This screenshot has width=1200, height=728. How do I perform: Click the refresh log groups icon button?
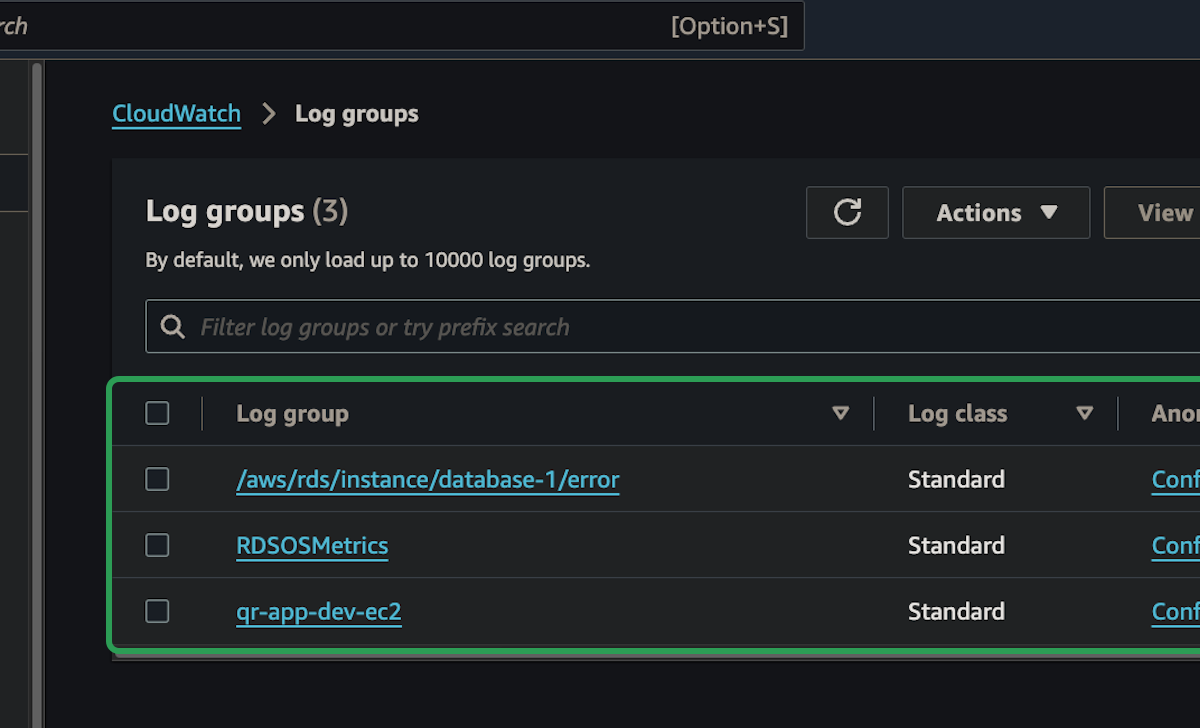(x=847, y=212)
